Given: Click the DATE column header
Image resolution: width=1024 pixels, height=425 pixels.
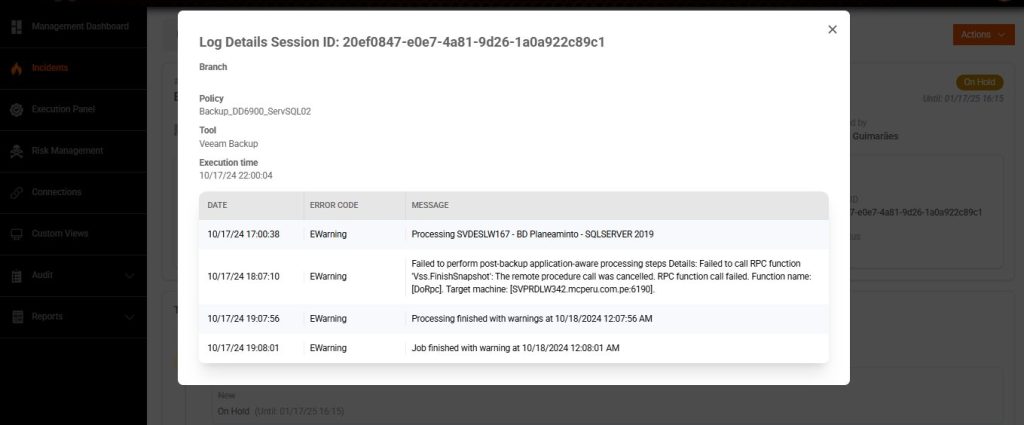Looking at the screenshot, I should coord(217,205).
